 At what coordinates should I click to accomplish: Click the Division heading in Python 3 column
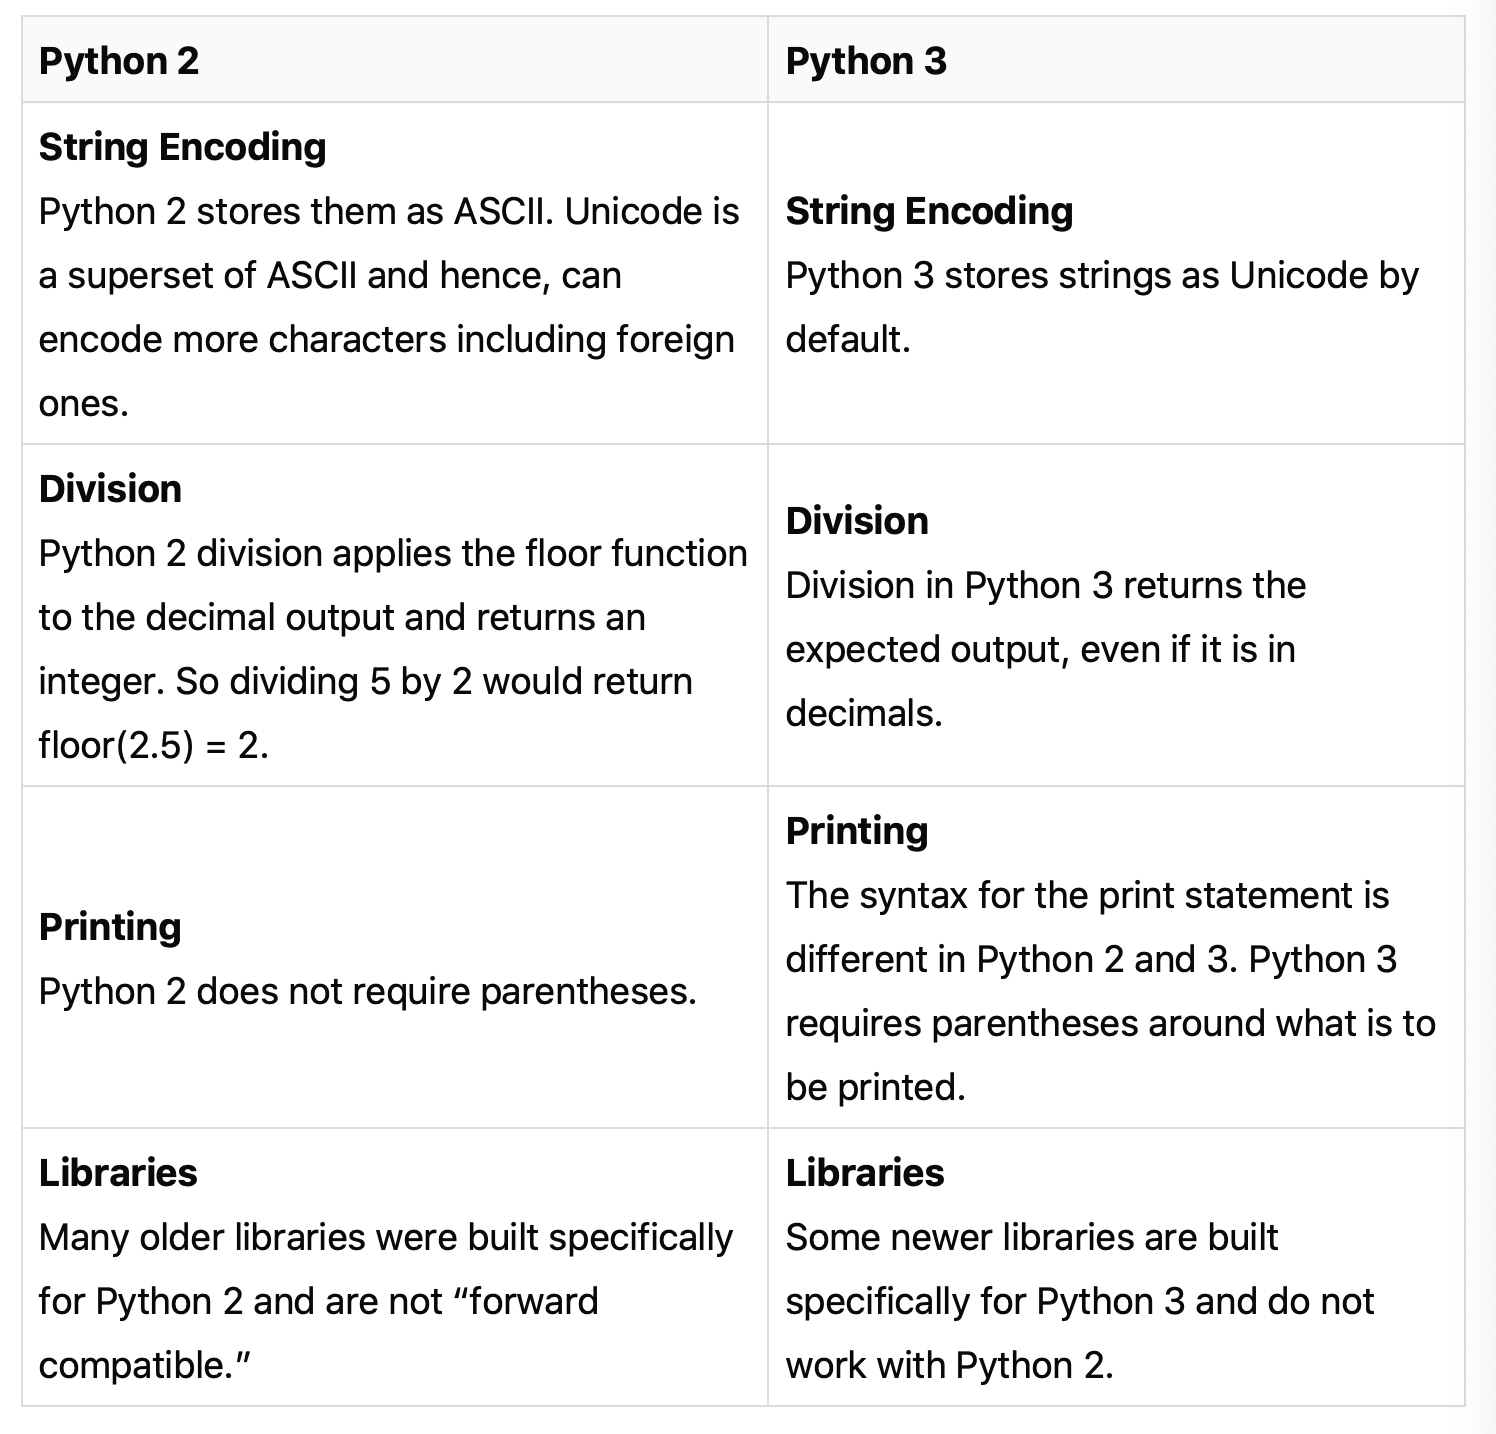(x=857, y=521)
